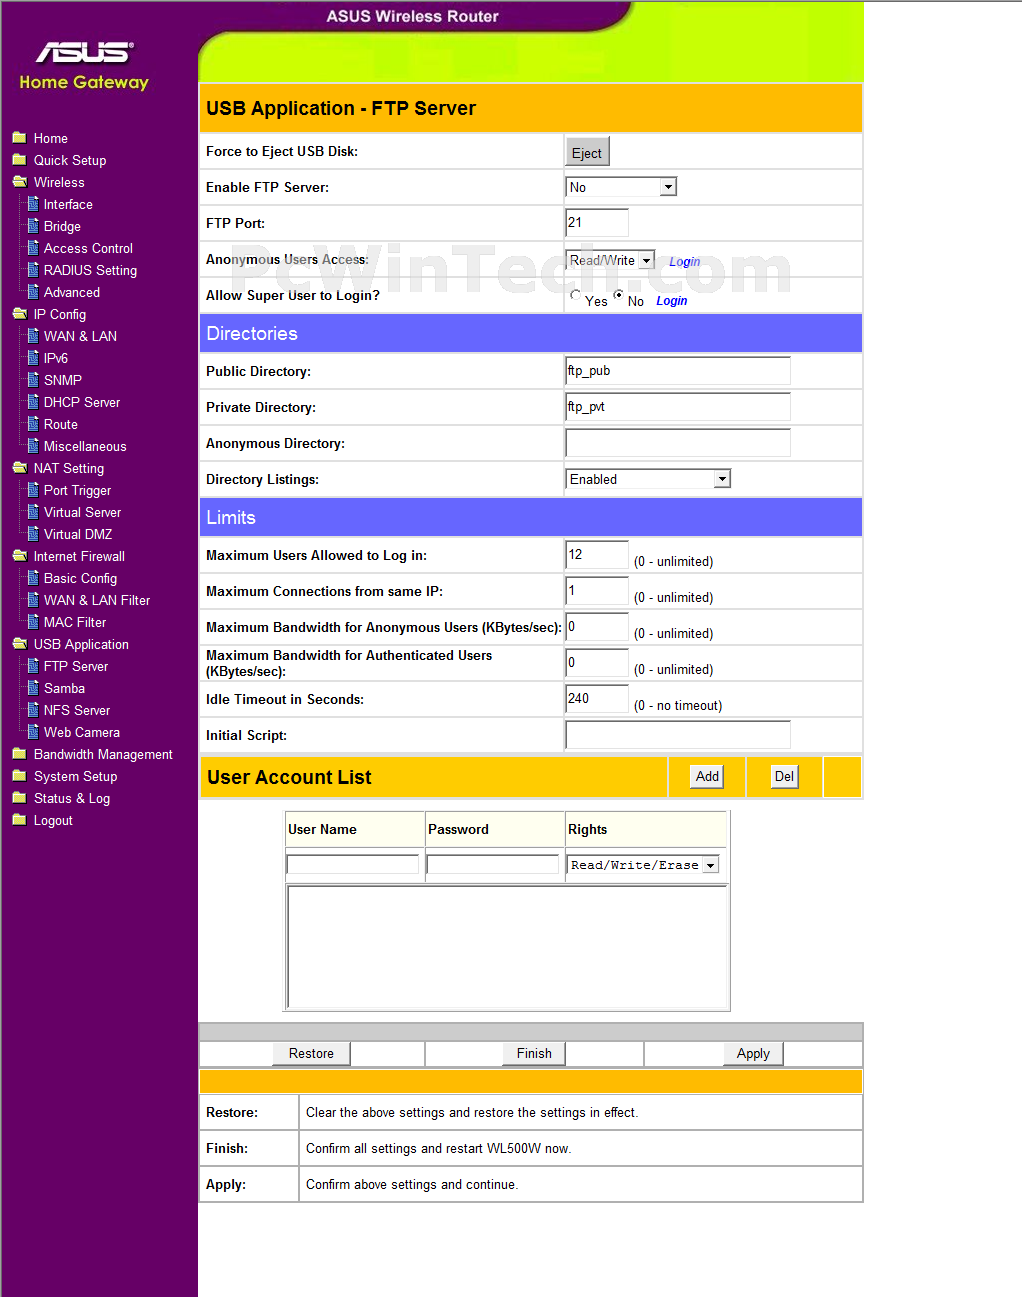The image size is (1022, 1297).
Task: Click the page icon beside RADIUS Setting
Action: point(33,270)
